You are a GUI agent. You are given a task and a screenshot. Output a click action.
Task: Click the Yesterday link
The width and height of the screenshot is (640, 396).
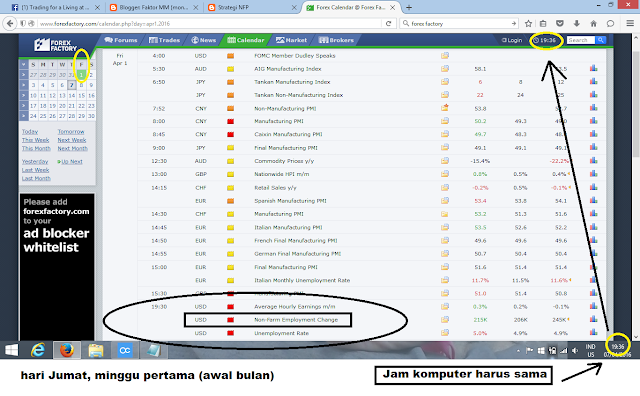click(35, 161)
